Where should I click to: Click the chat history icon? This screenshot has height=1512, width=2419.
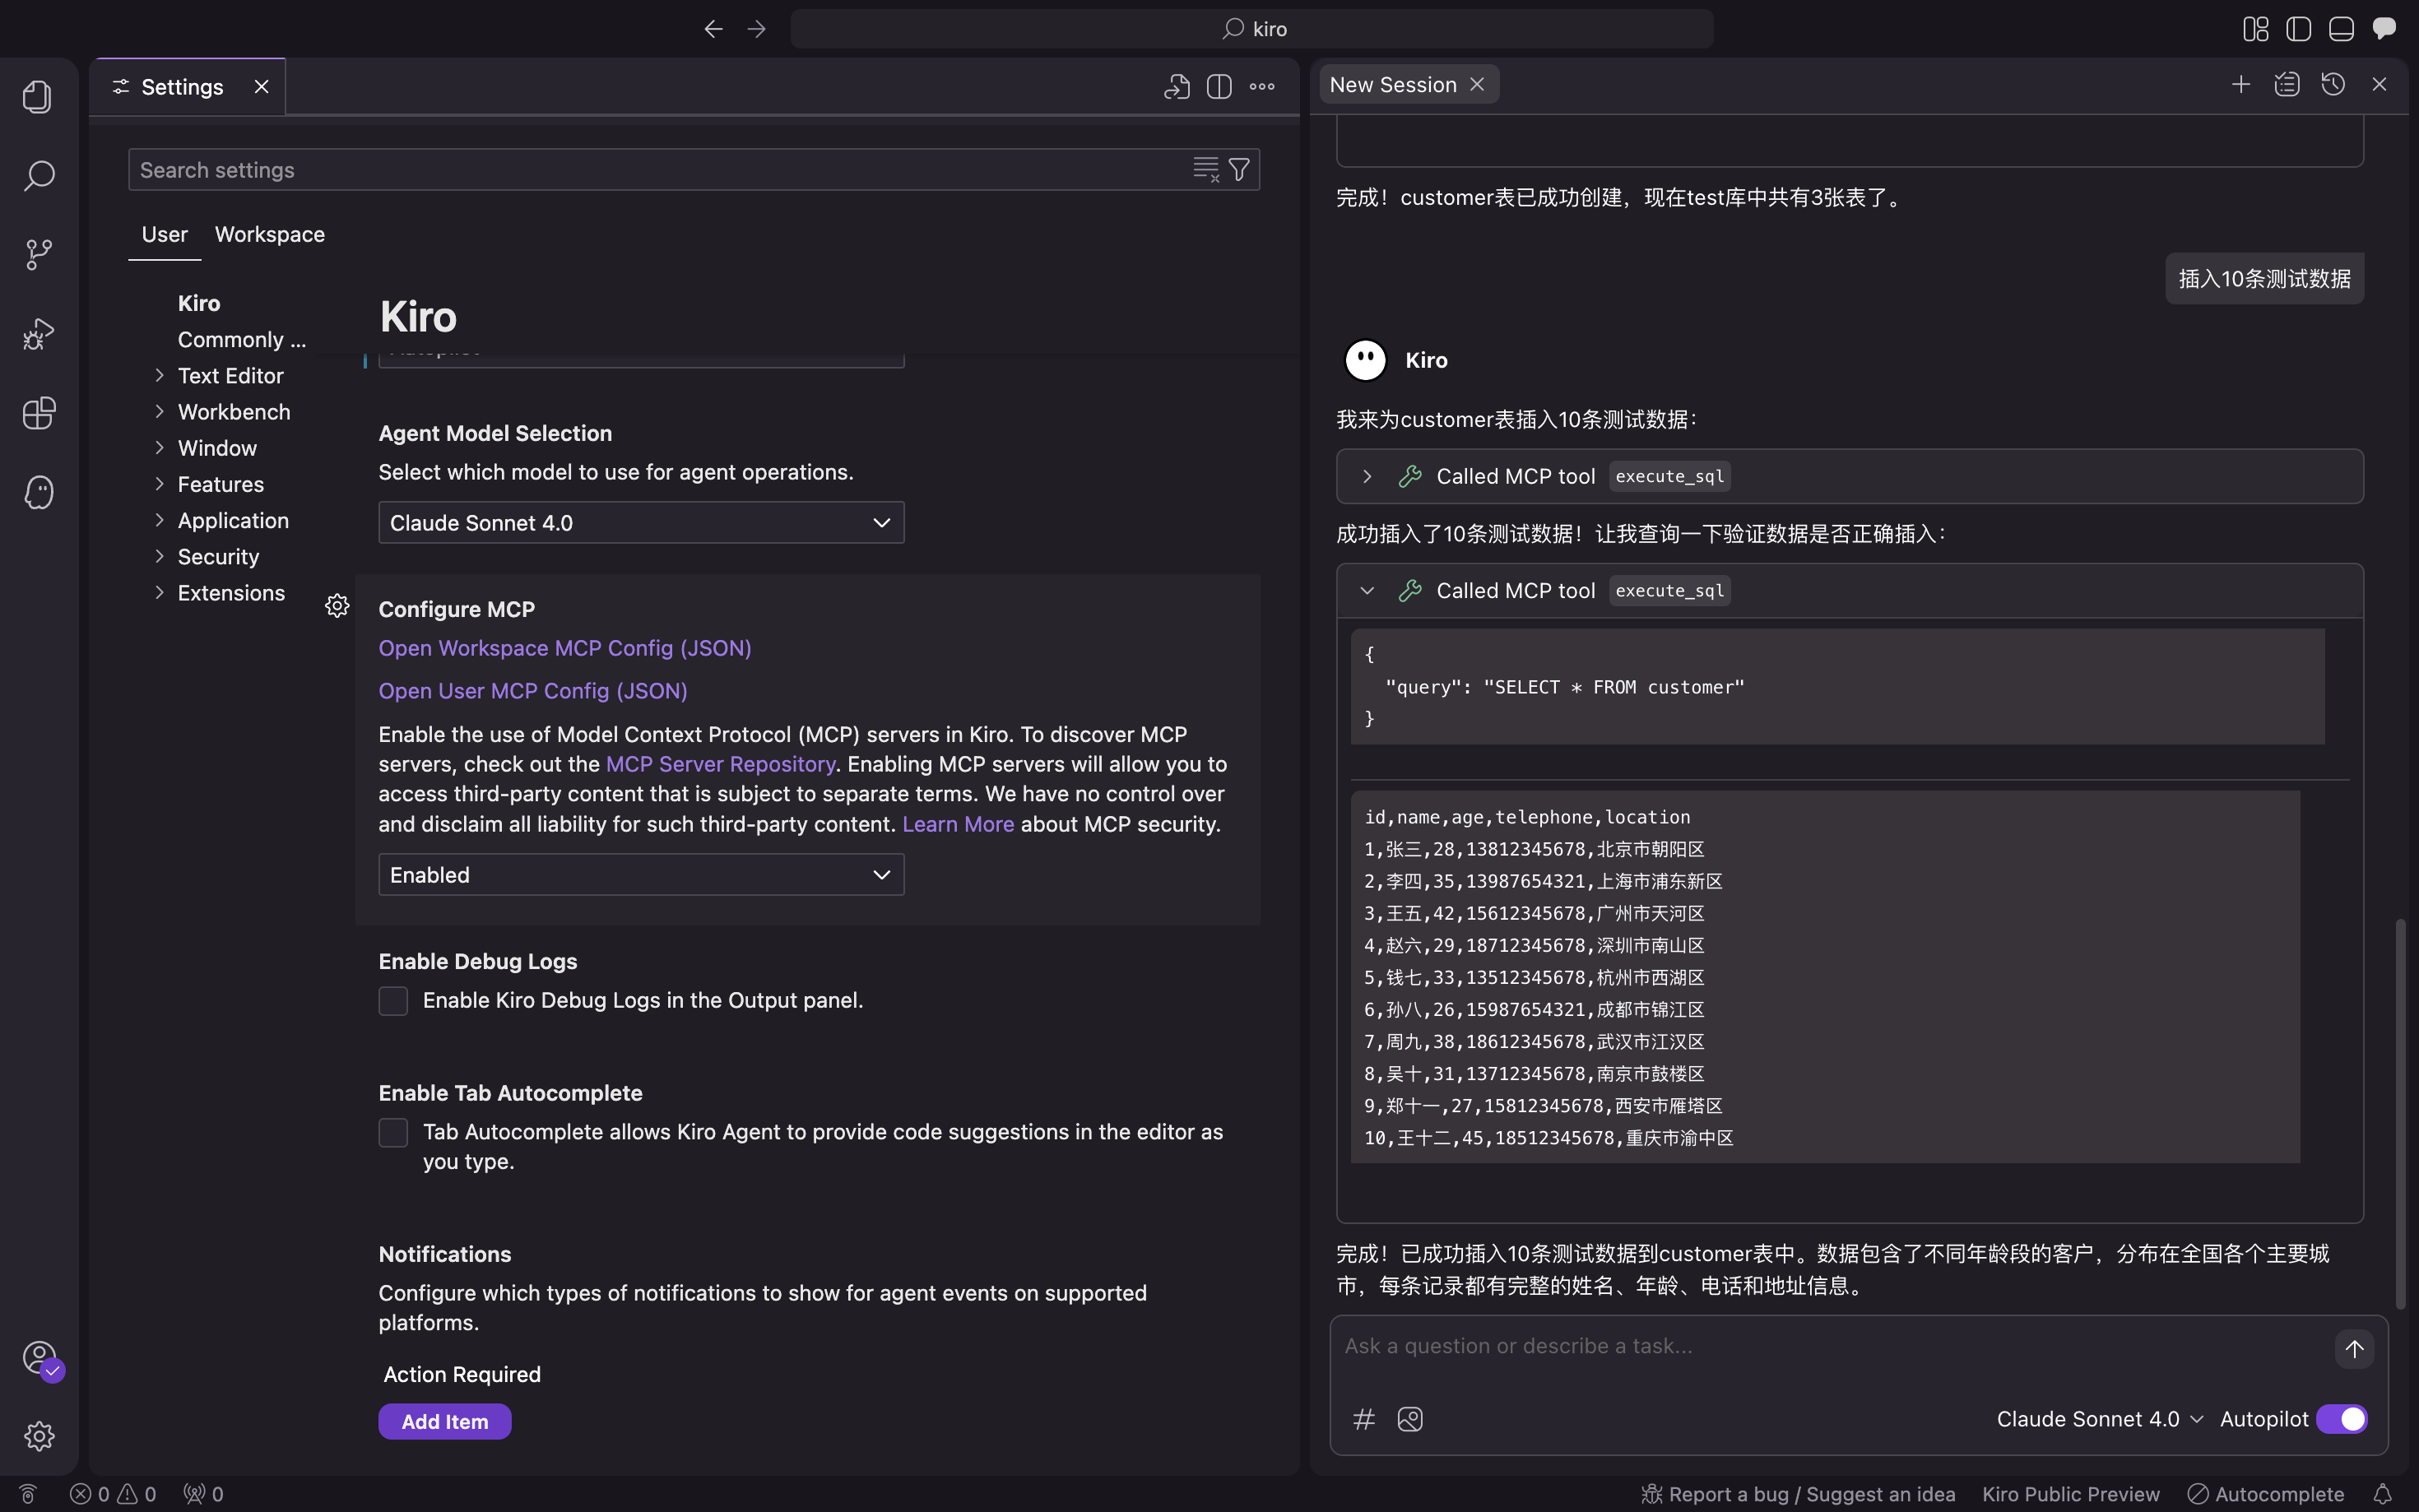pyautogui.click(x=2333, y=85)
